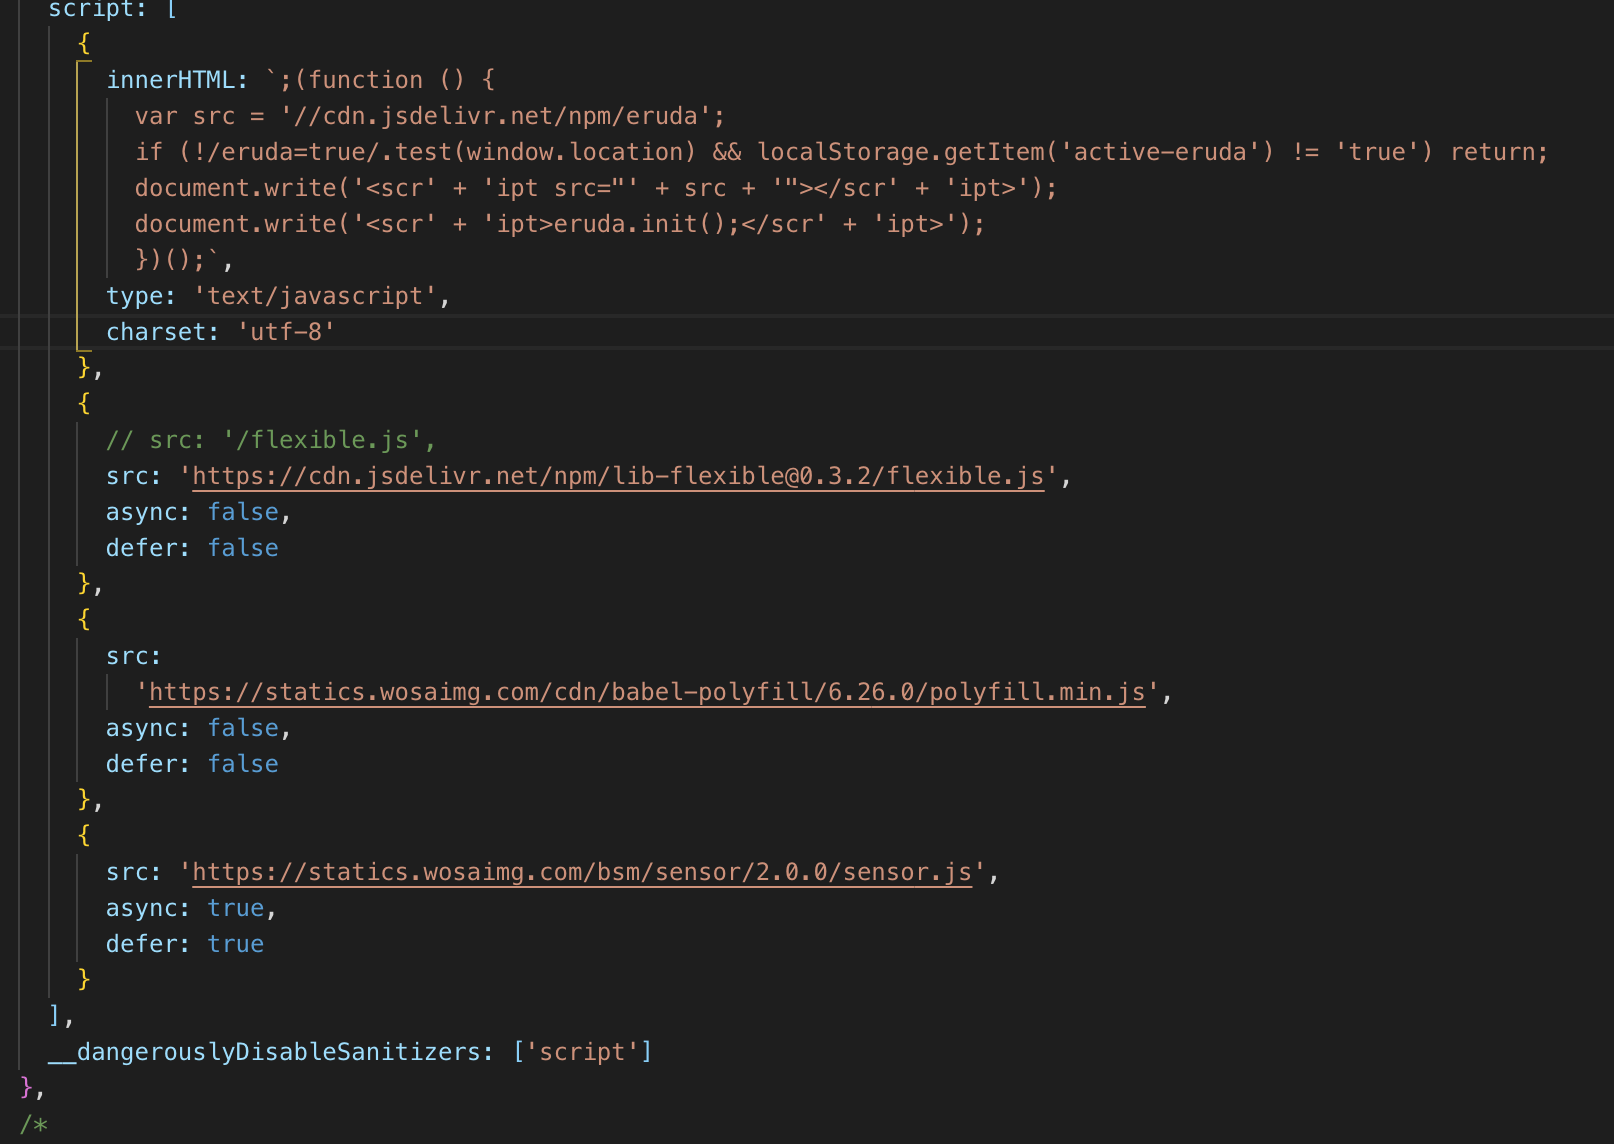Click the function keyword in innerHTML template

coord(365,80)
